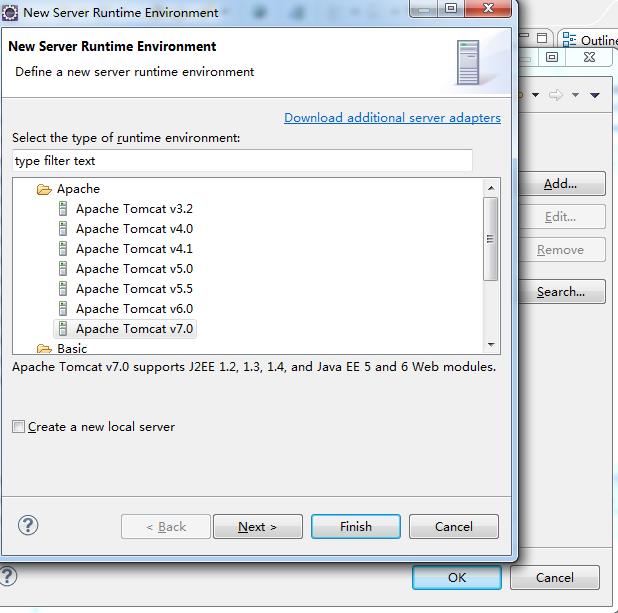This screenshot has height=613, width=618.
Task: Enable Create a new local server checkbox
Action: point(18,427)
